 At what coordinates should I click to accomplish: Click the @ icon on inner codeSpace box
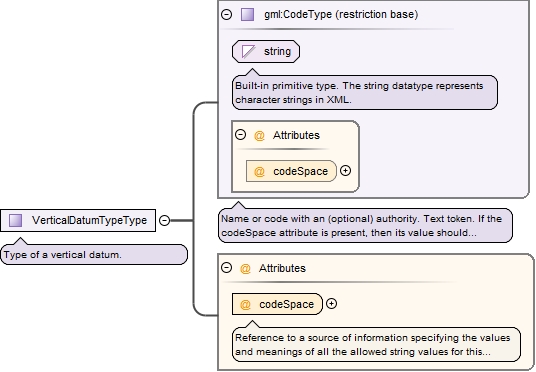click(x=259, y=171)
